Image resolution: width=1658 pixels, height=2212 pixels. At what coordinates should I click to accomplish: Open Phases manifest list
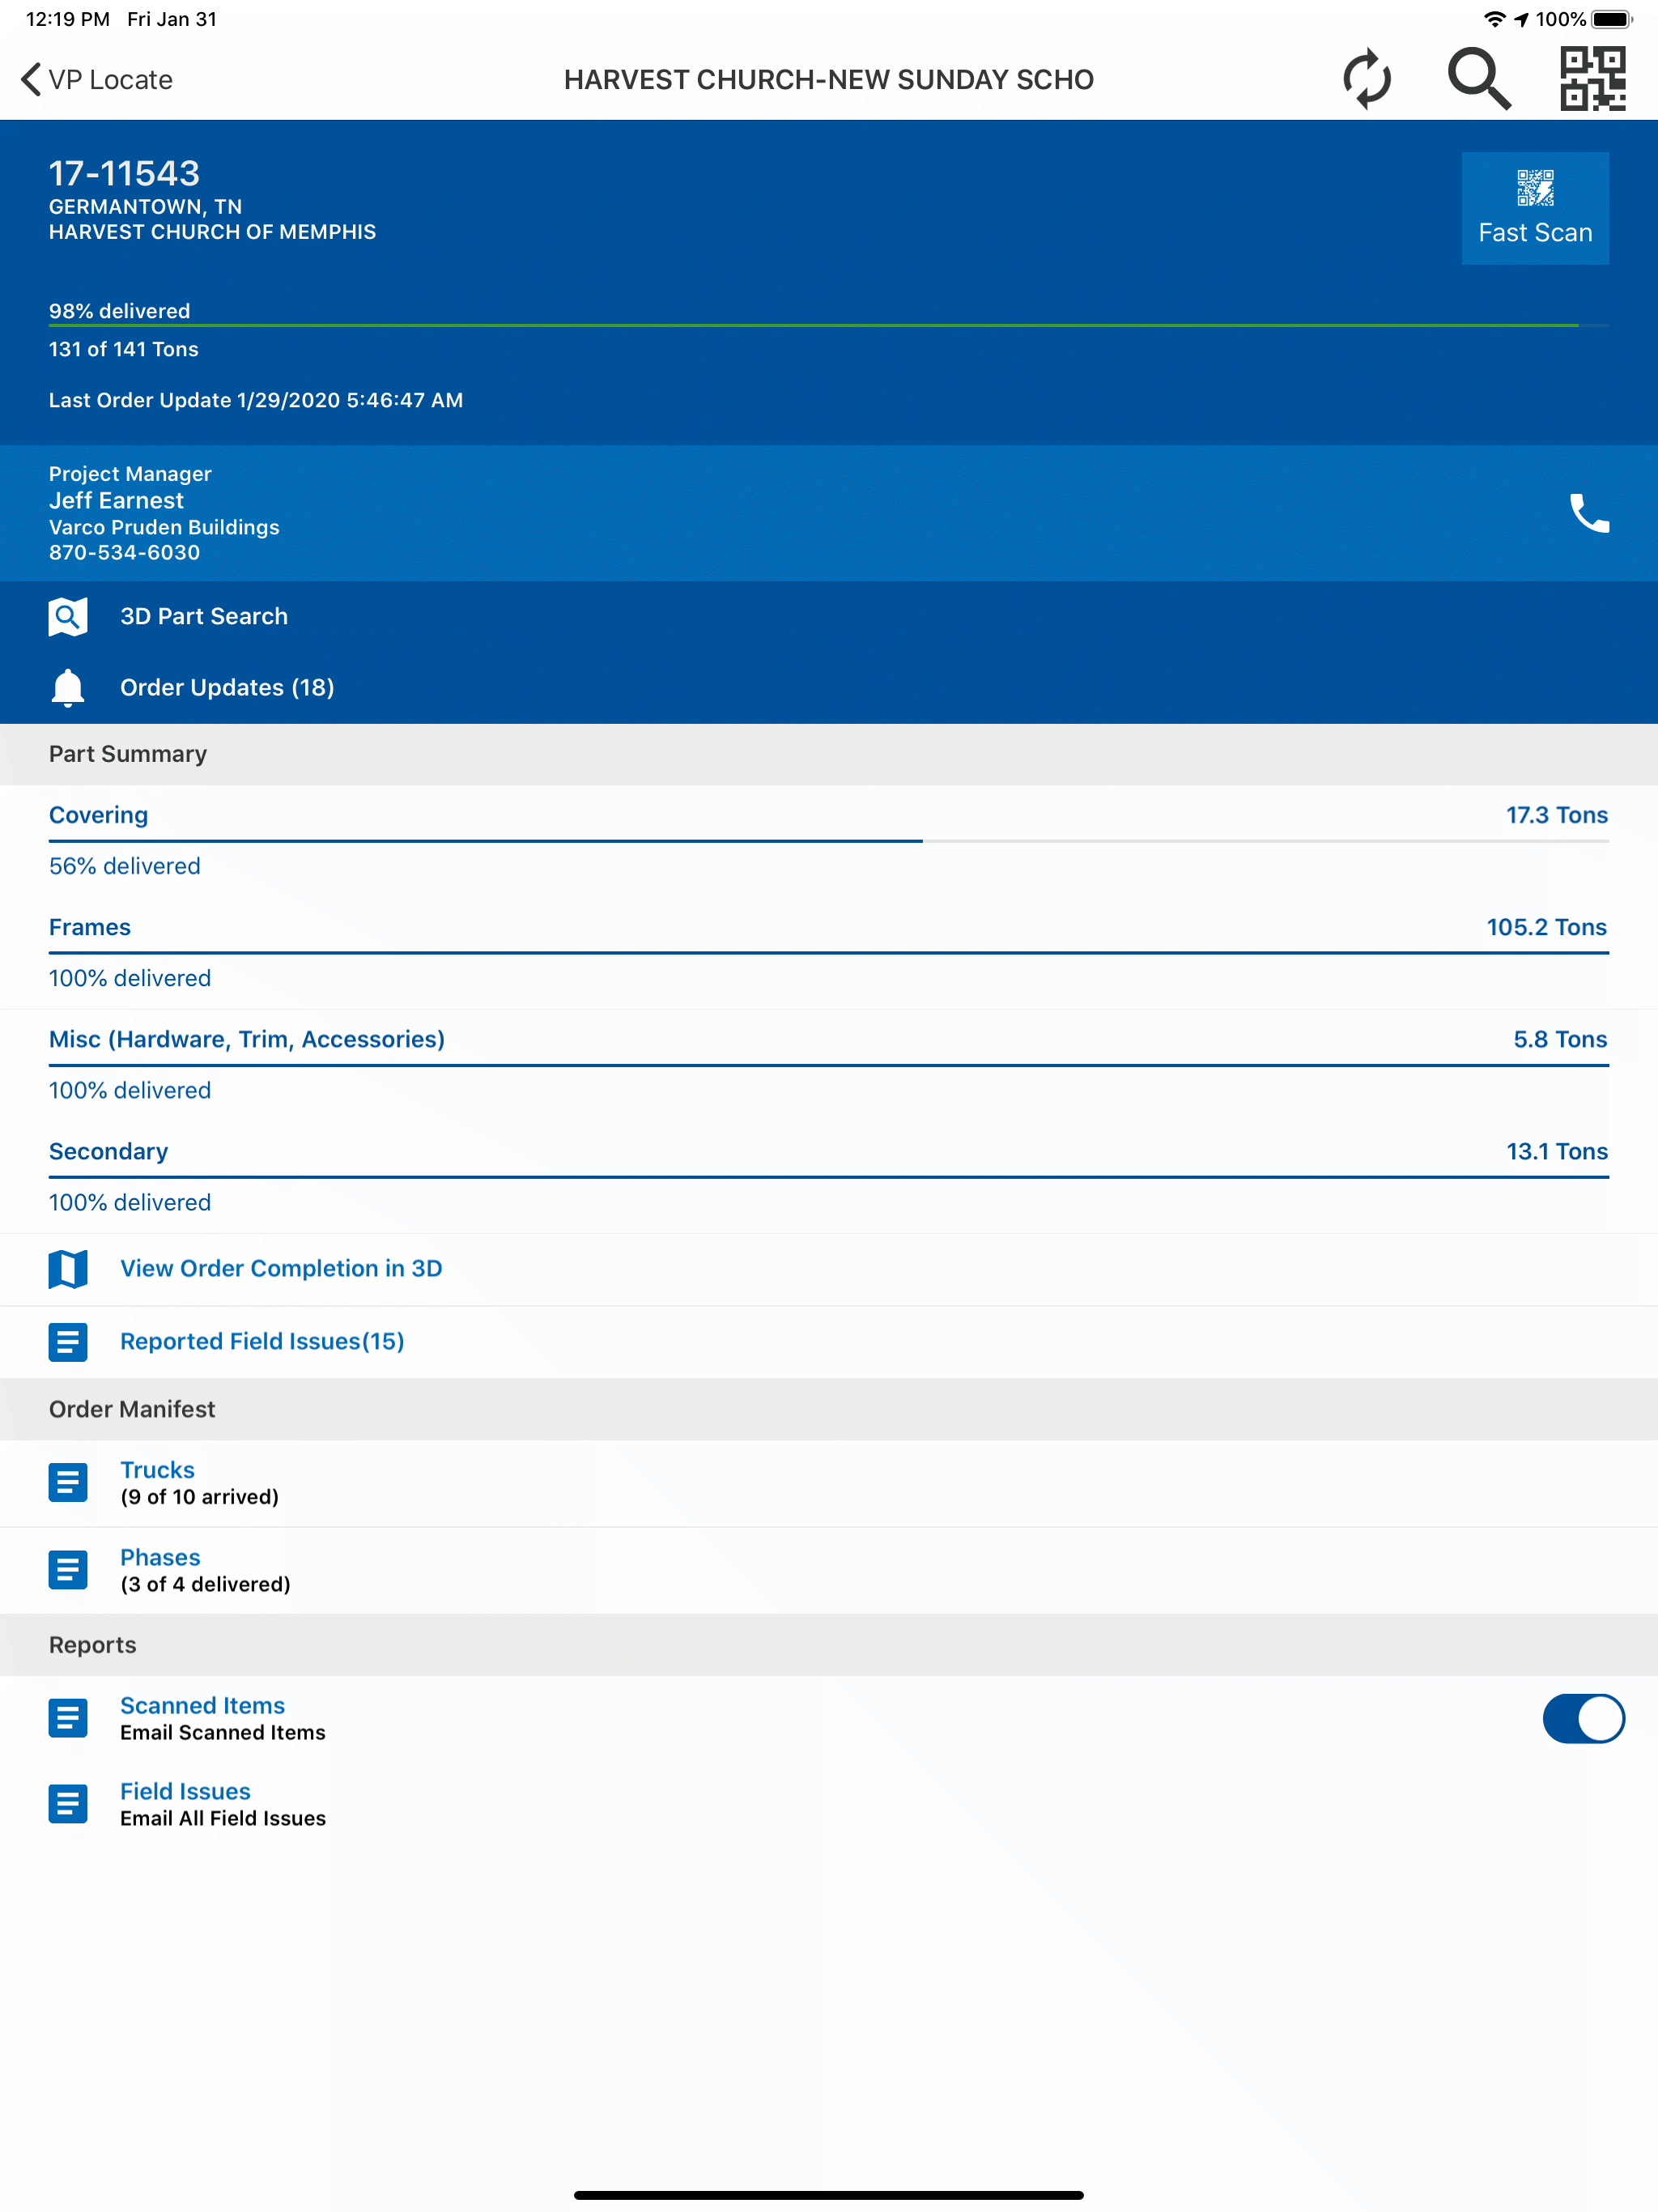(829, 1570)
